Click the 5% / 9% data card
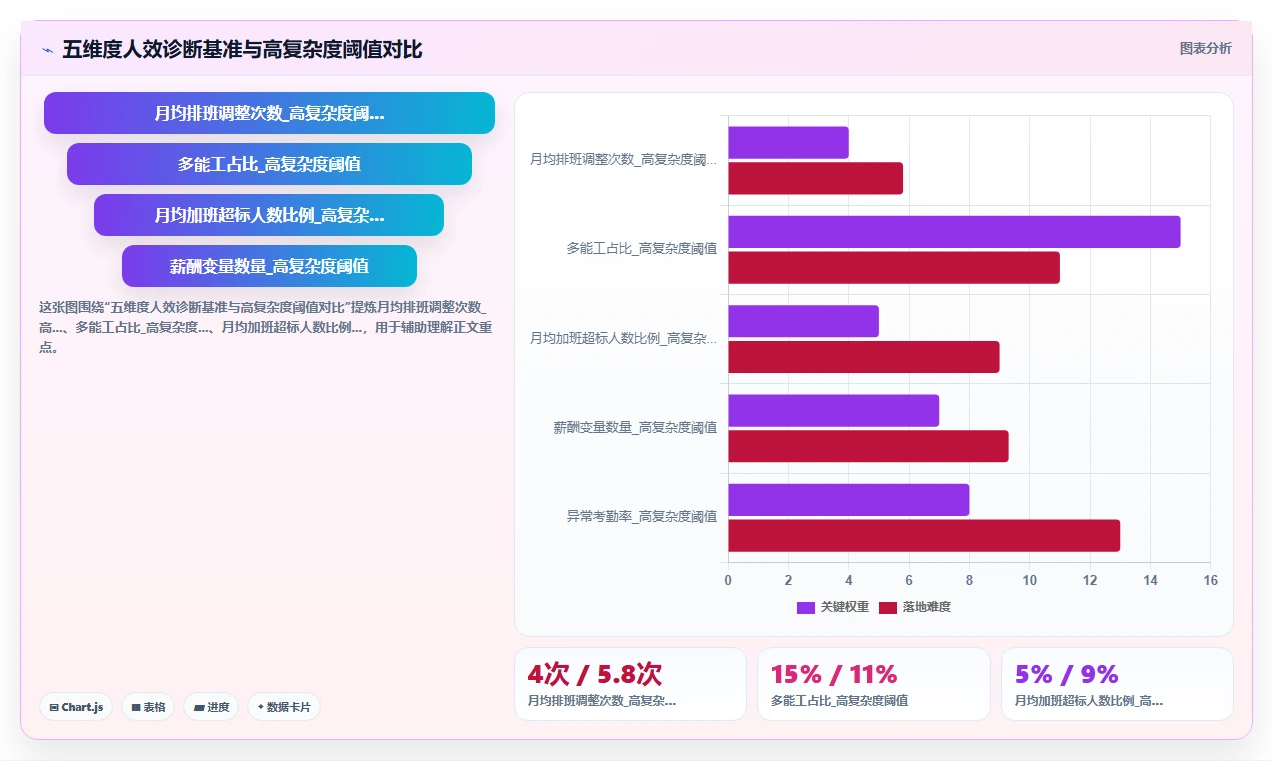Image resolution: width=1273 pixels, height=761 pixels. coord(1117,684)
